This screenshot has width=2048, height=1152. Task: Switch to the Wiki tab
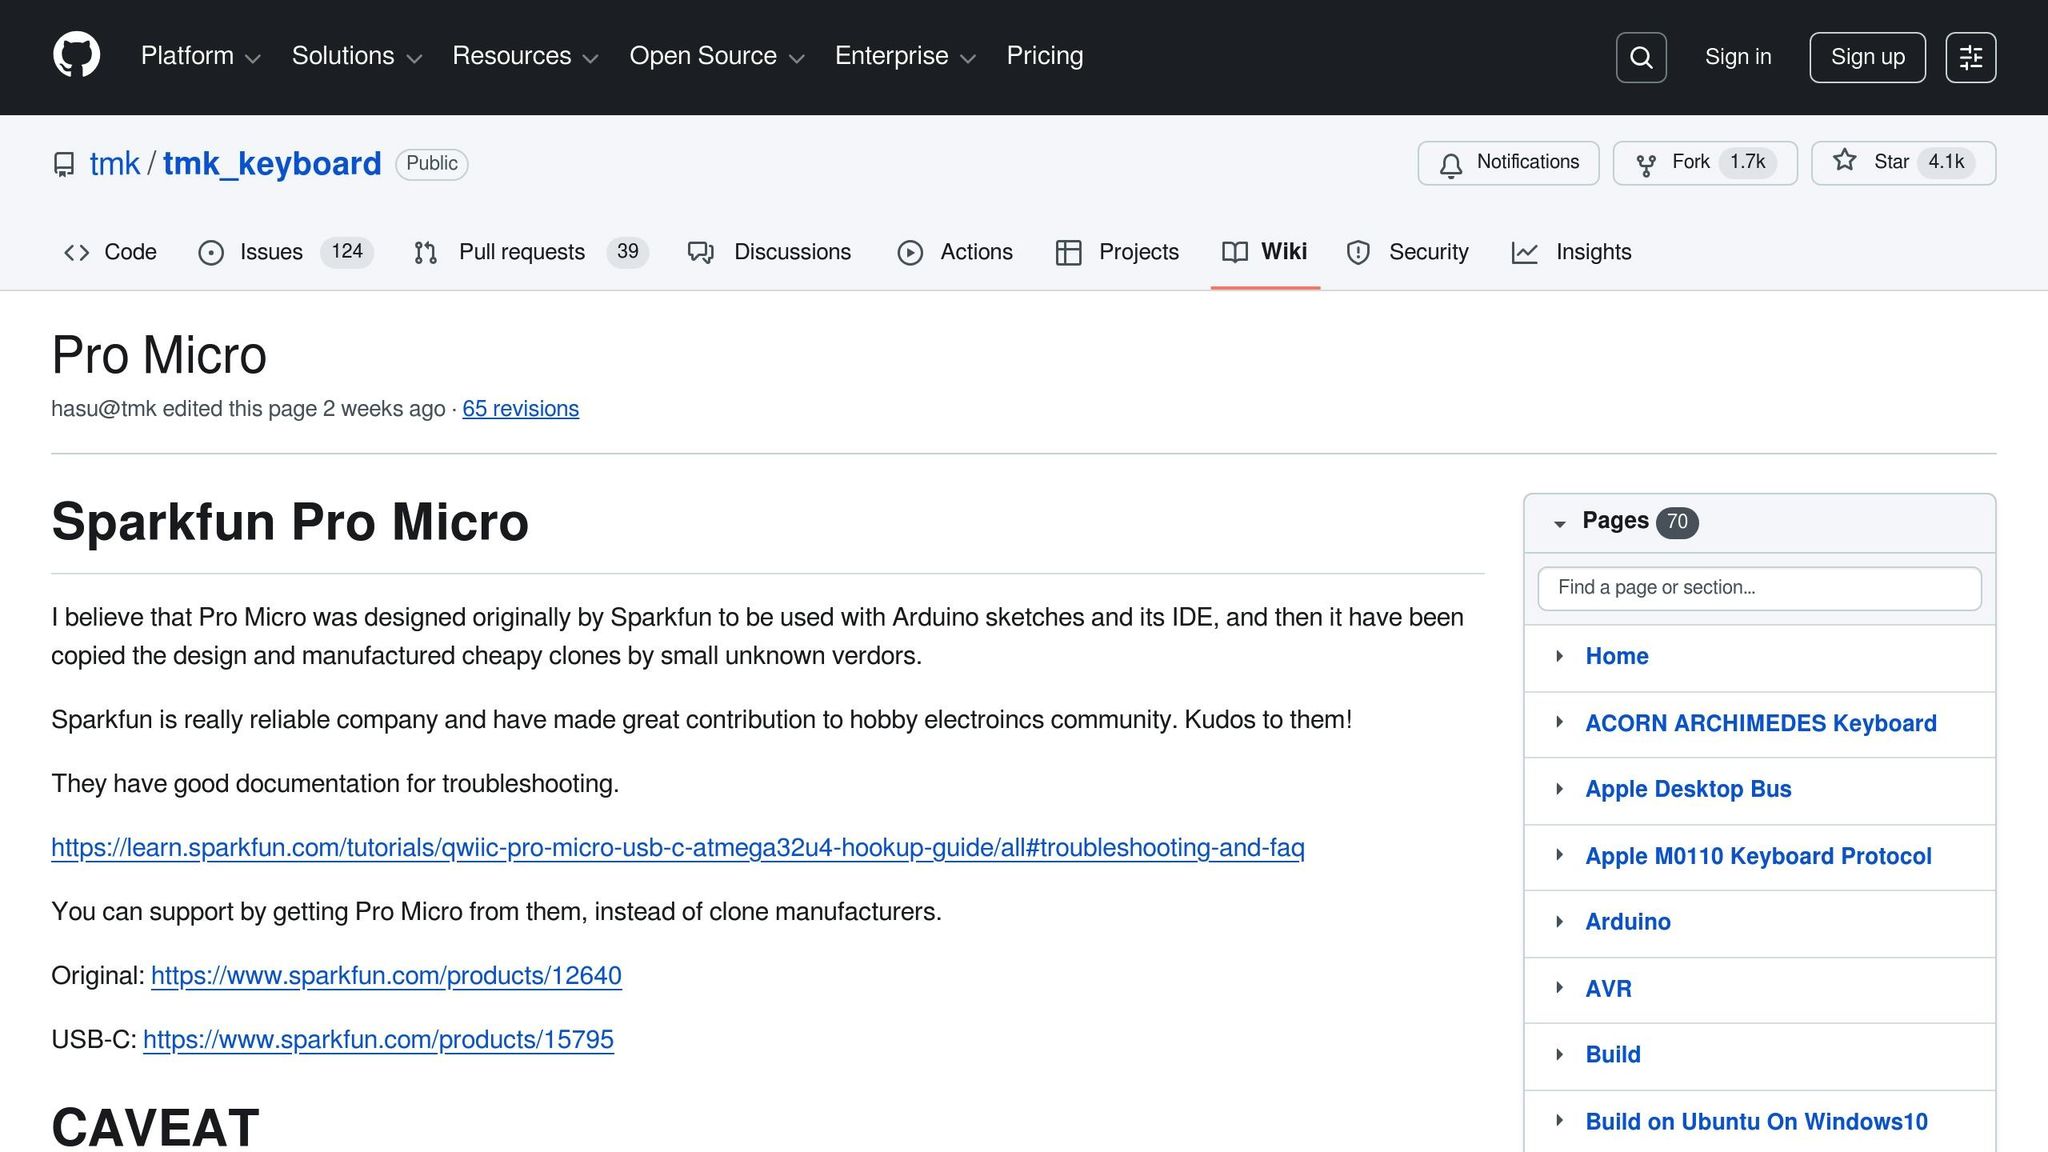pyautogui.click(x=1265, y=253)
